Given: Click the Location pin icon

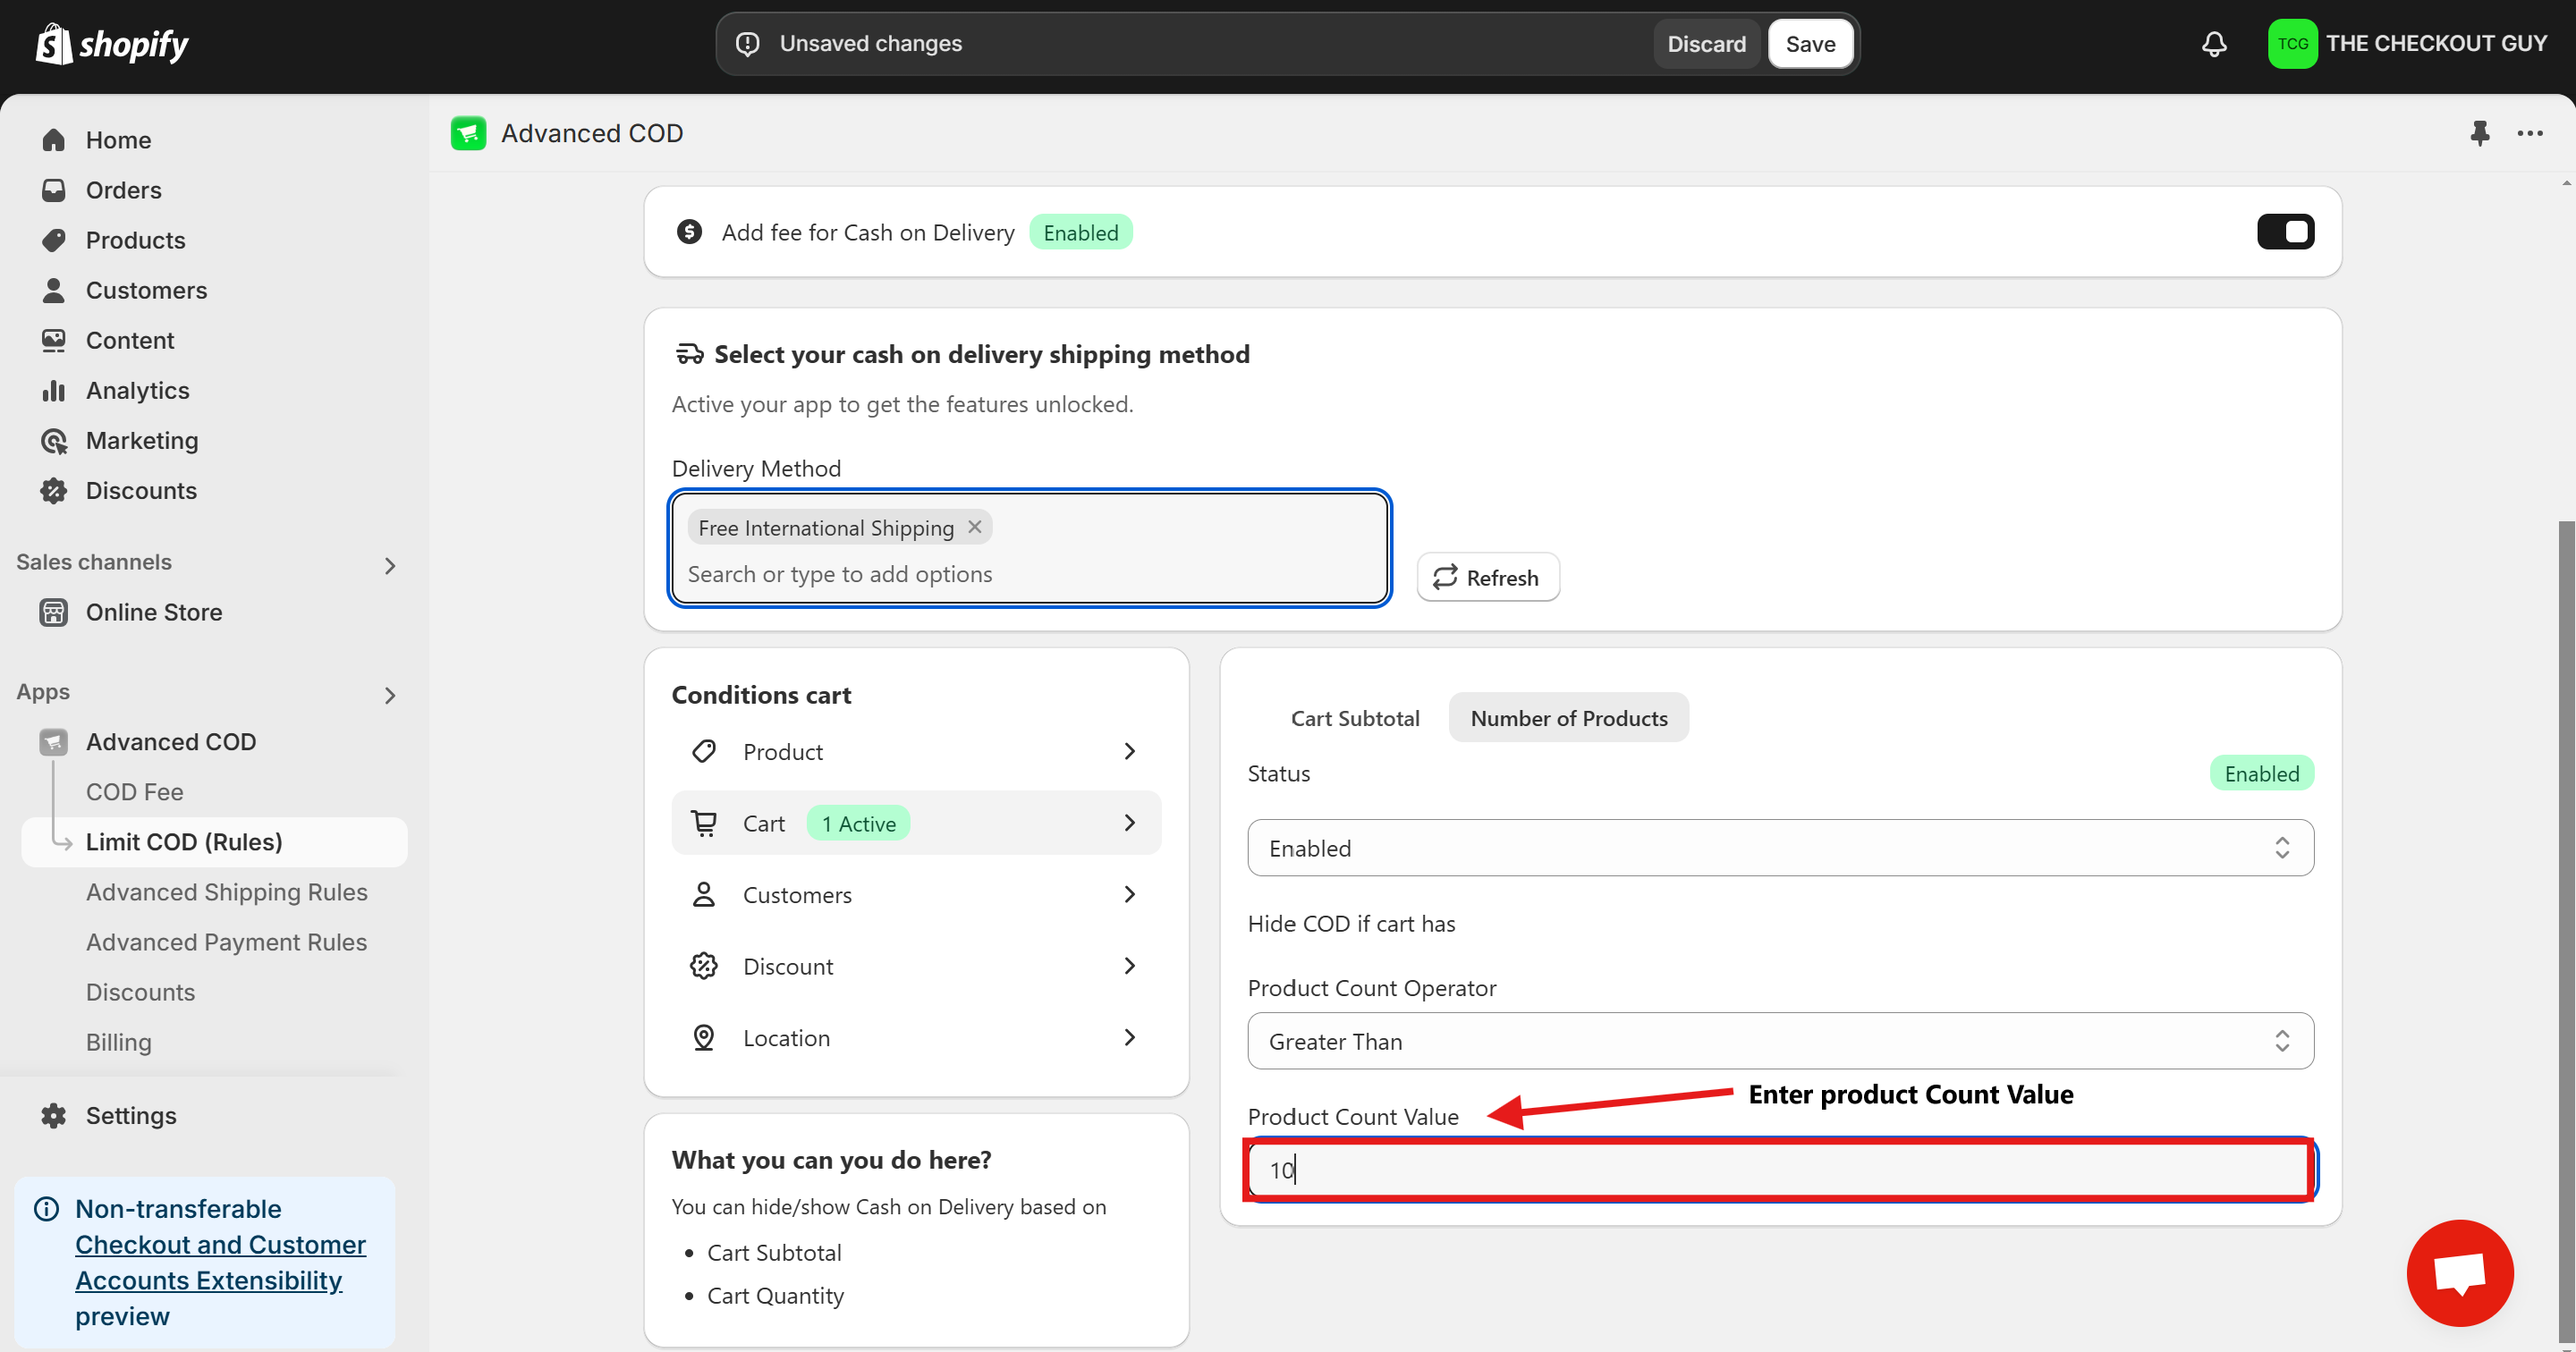Looking at the screenshot, I should tap(704, 1037).
